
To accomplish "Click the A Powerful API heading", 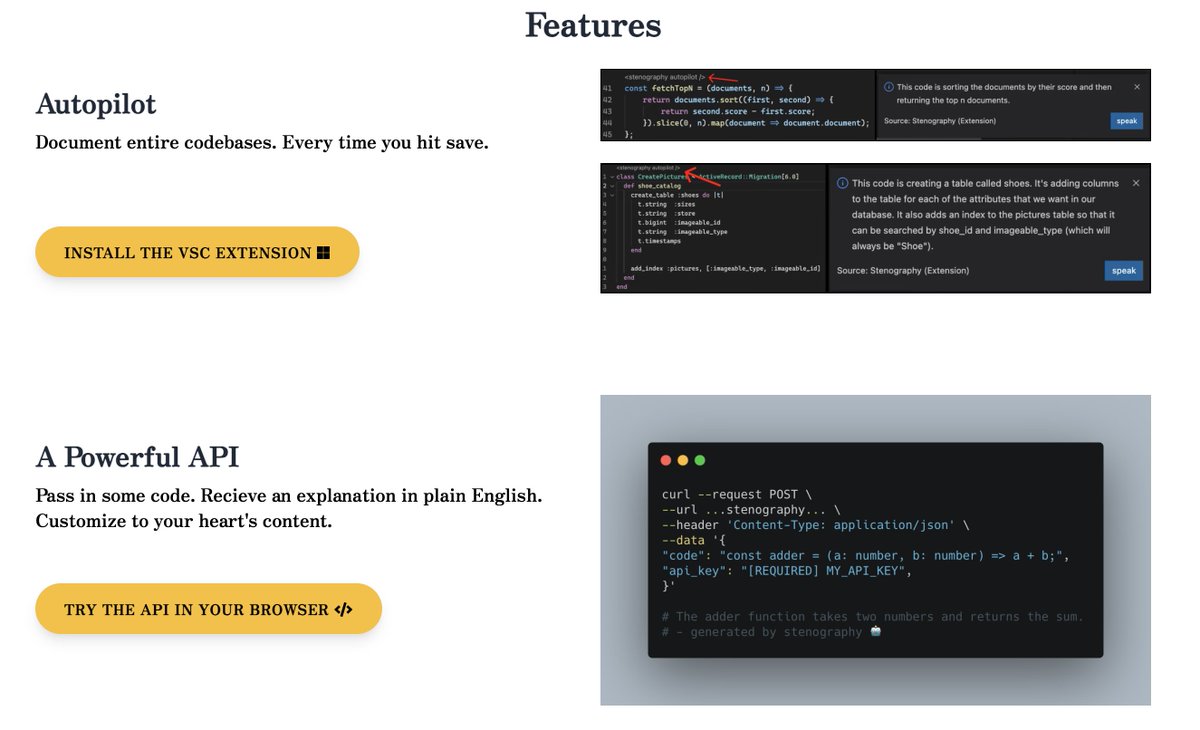I will (137, 457).
